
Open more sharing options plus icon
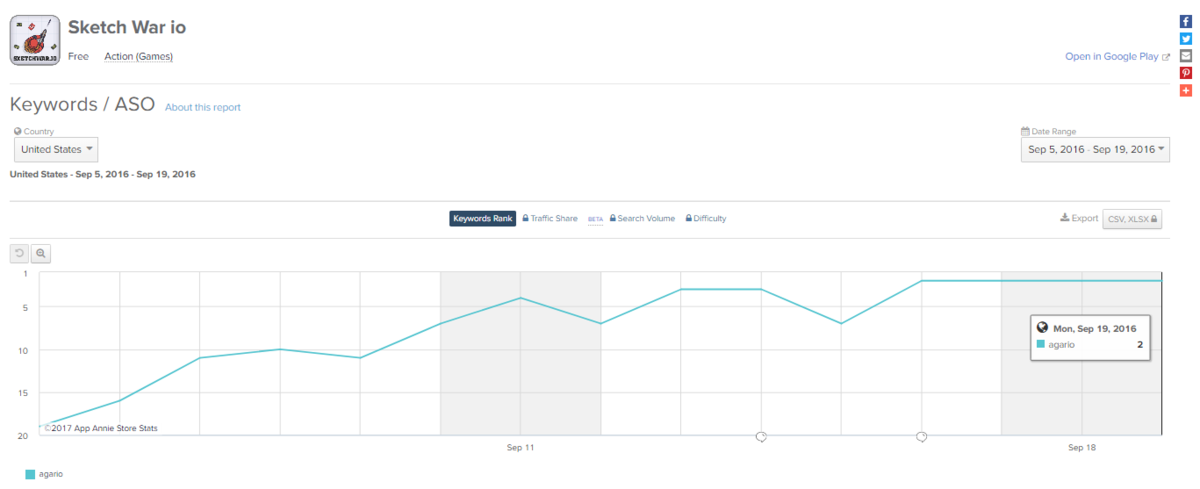tap(1186, 90)
